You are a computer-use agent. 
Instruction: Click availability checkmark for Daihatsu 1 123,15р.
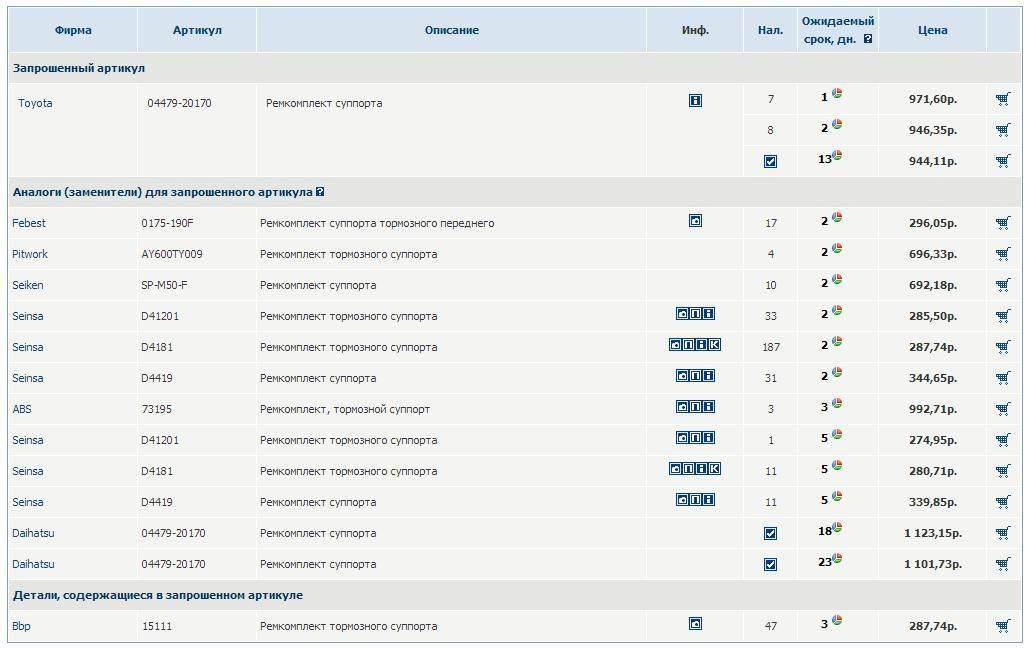(770, 533)
